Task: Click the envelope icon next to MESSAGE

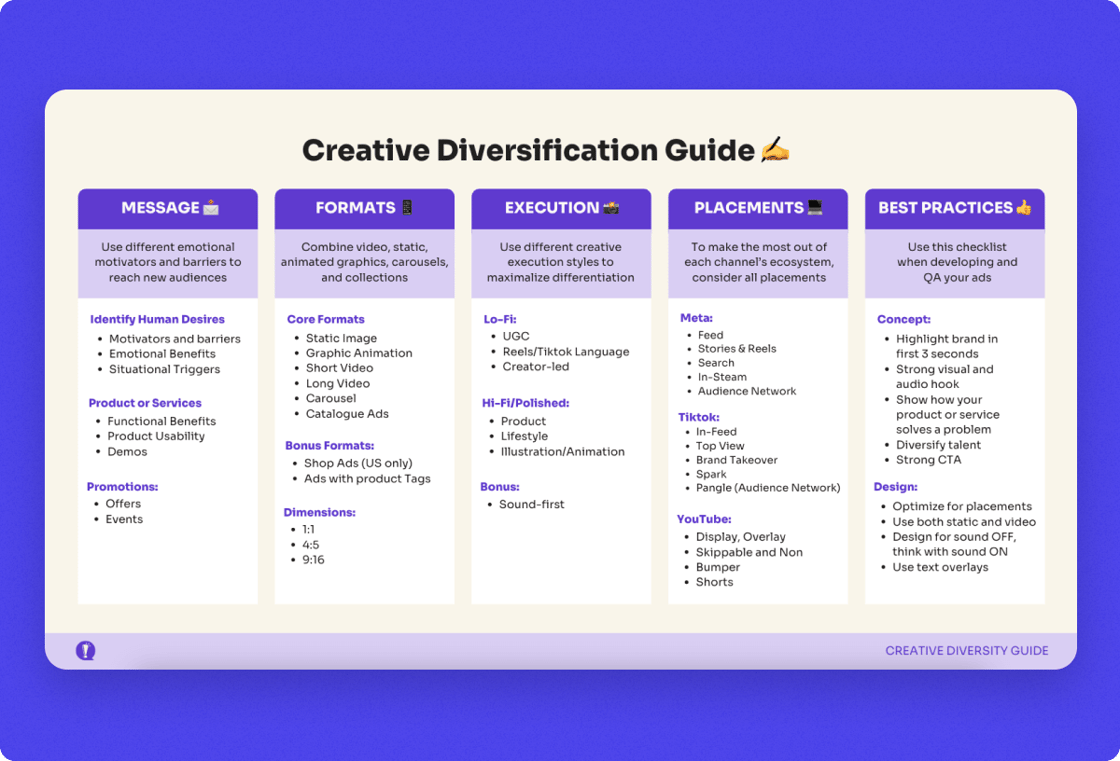Action: pos(211,208)
